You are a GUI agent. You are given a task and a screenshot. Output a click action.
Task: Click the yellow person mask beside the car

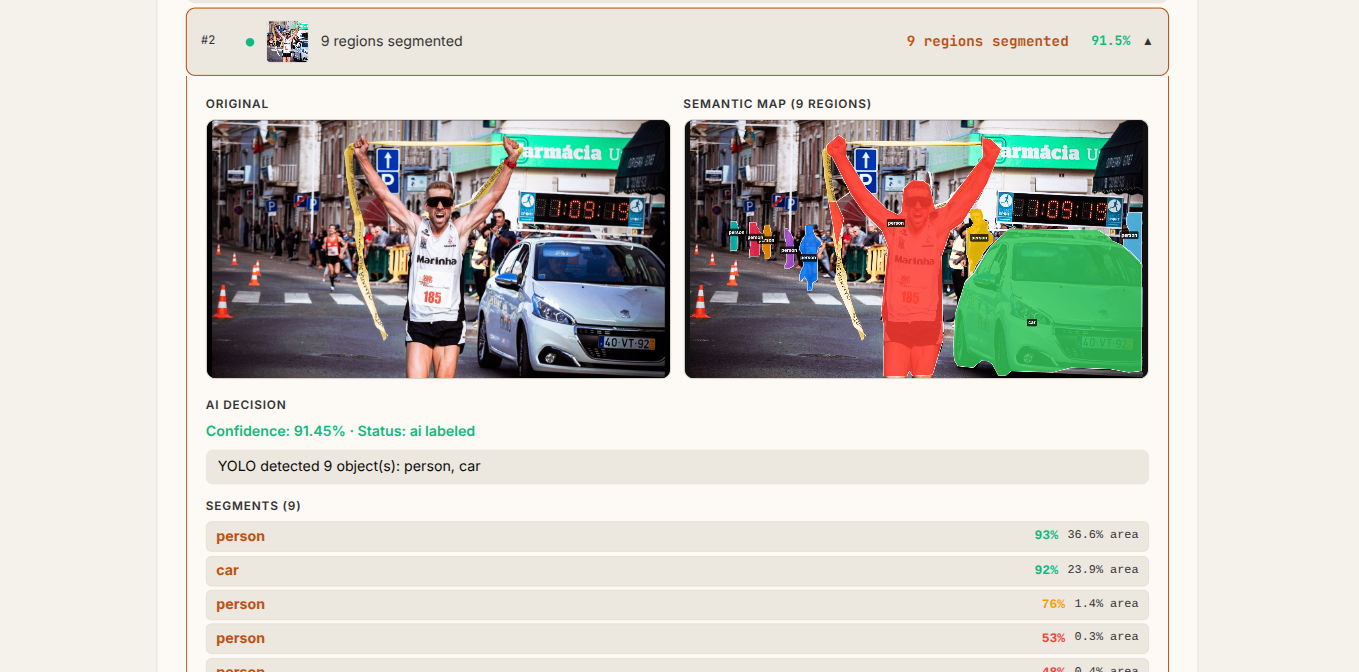click(977, 240)
